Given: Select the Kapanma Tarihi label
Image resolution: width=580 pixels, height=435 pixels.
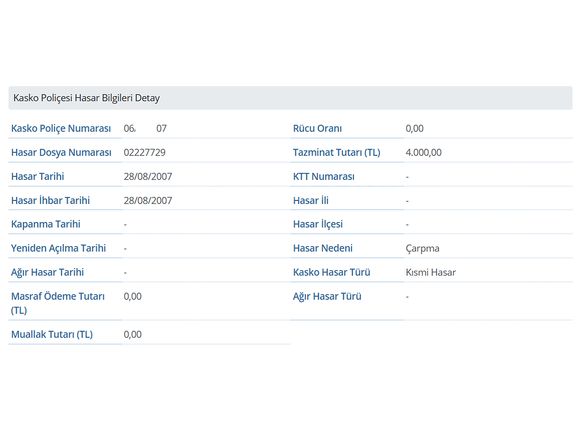Looking at the screenshot, I should point(46,224).
